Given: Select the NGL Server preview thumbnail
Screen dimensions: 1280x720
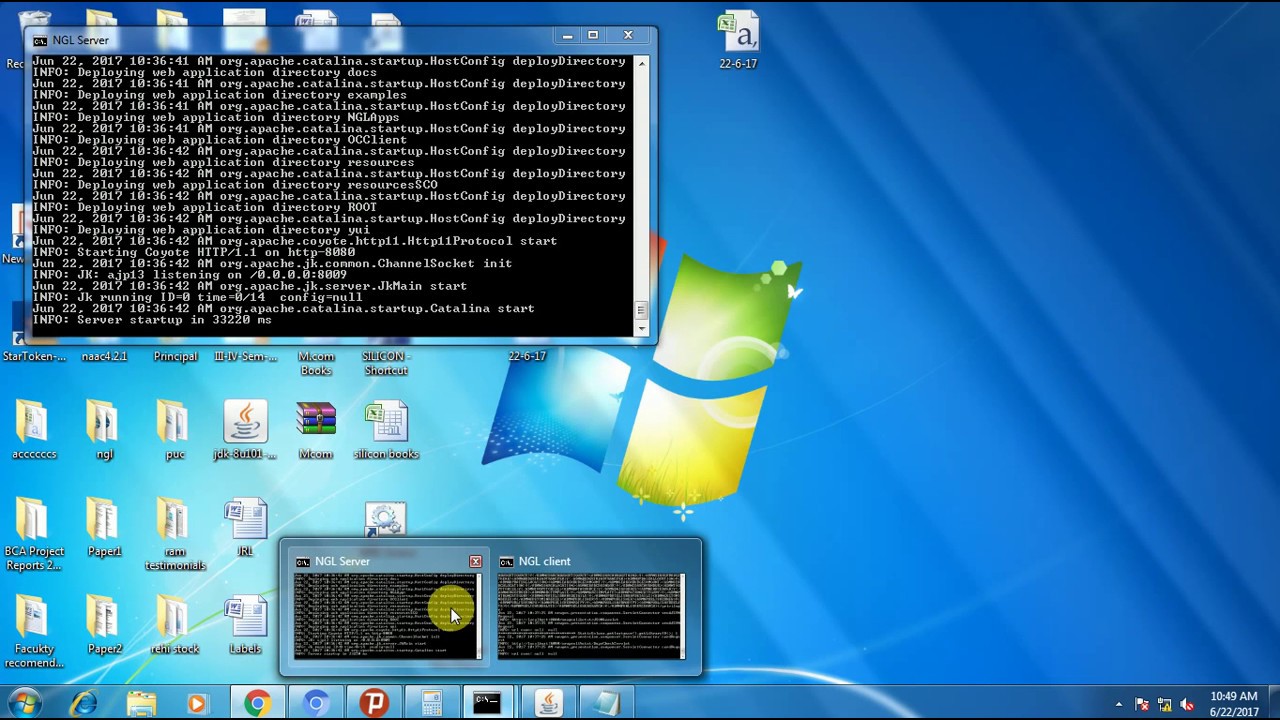Looking at the screenshot, I should click(387, 607).
